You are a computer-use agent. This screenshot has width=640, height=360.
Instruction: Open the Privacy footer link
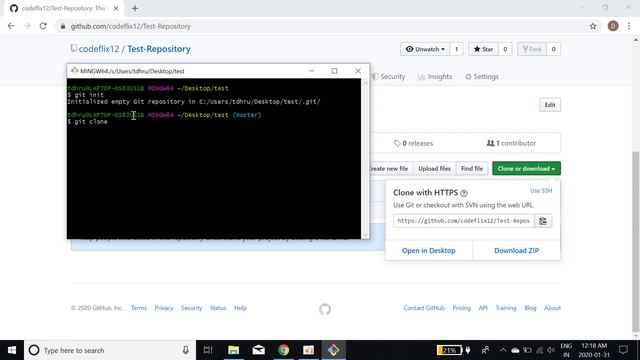click(x=164, y=308)
